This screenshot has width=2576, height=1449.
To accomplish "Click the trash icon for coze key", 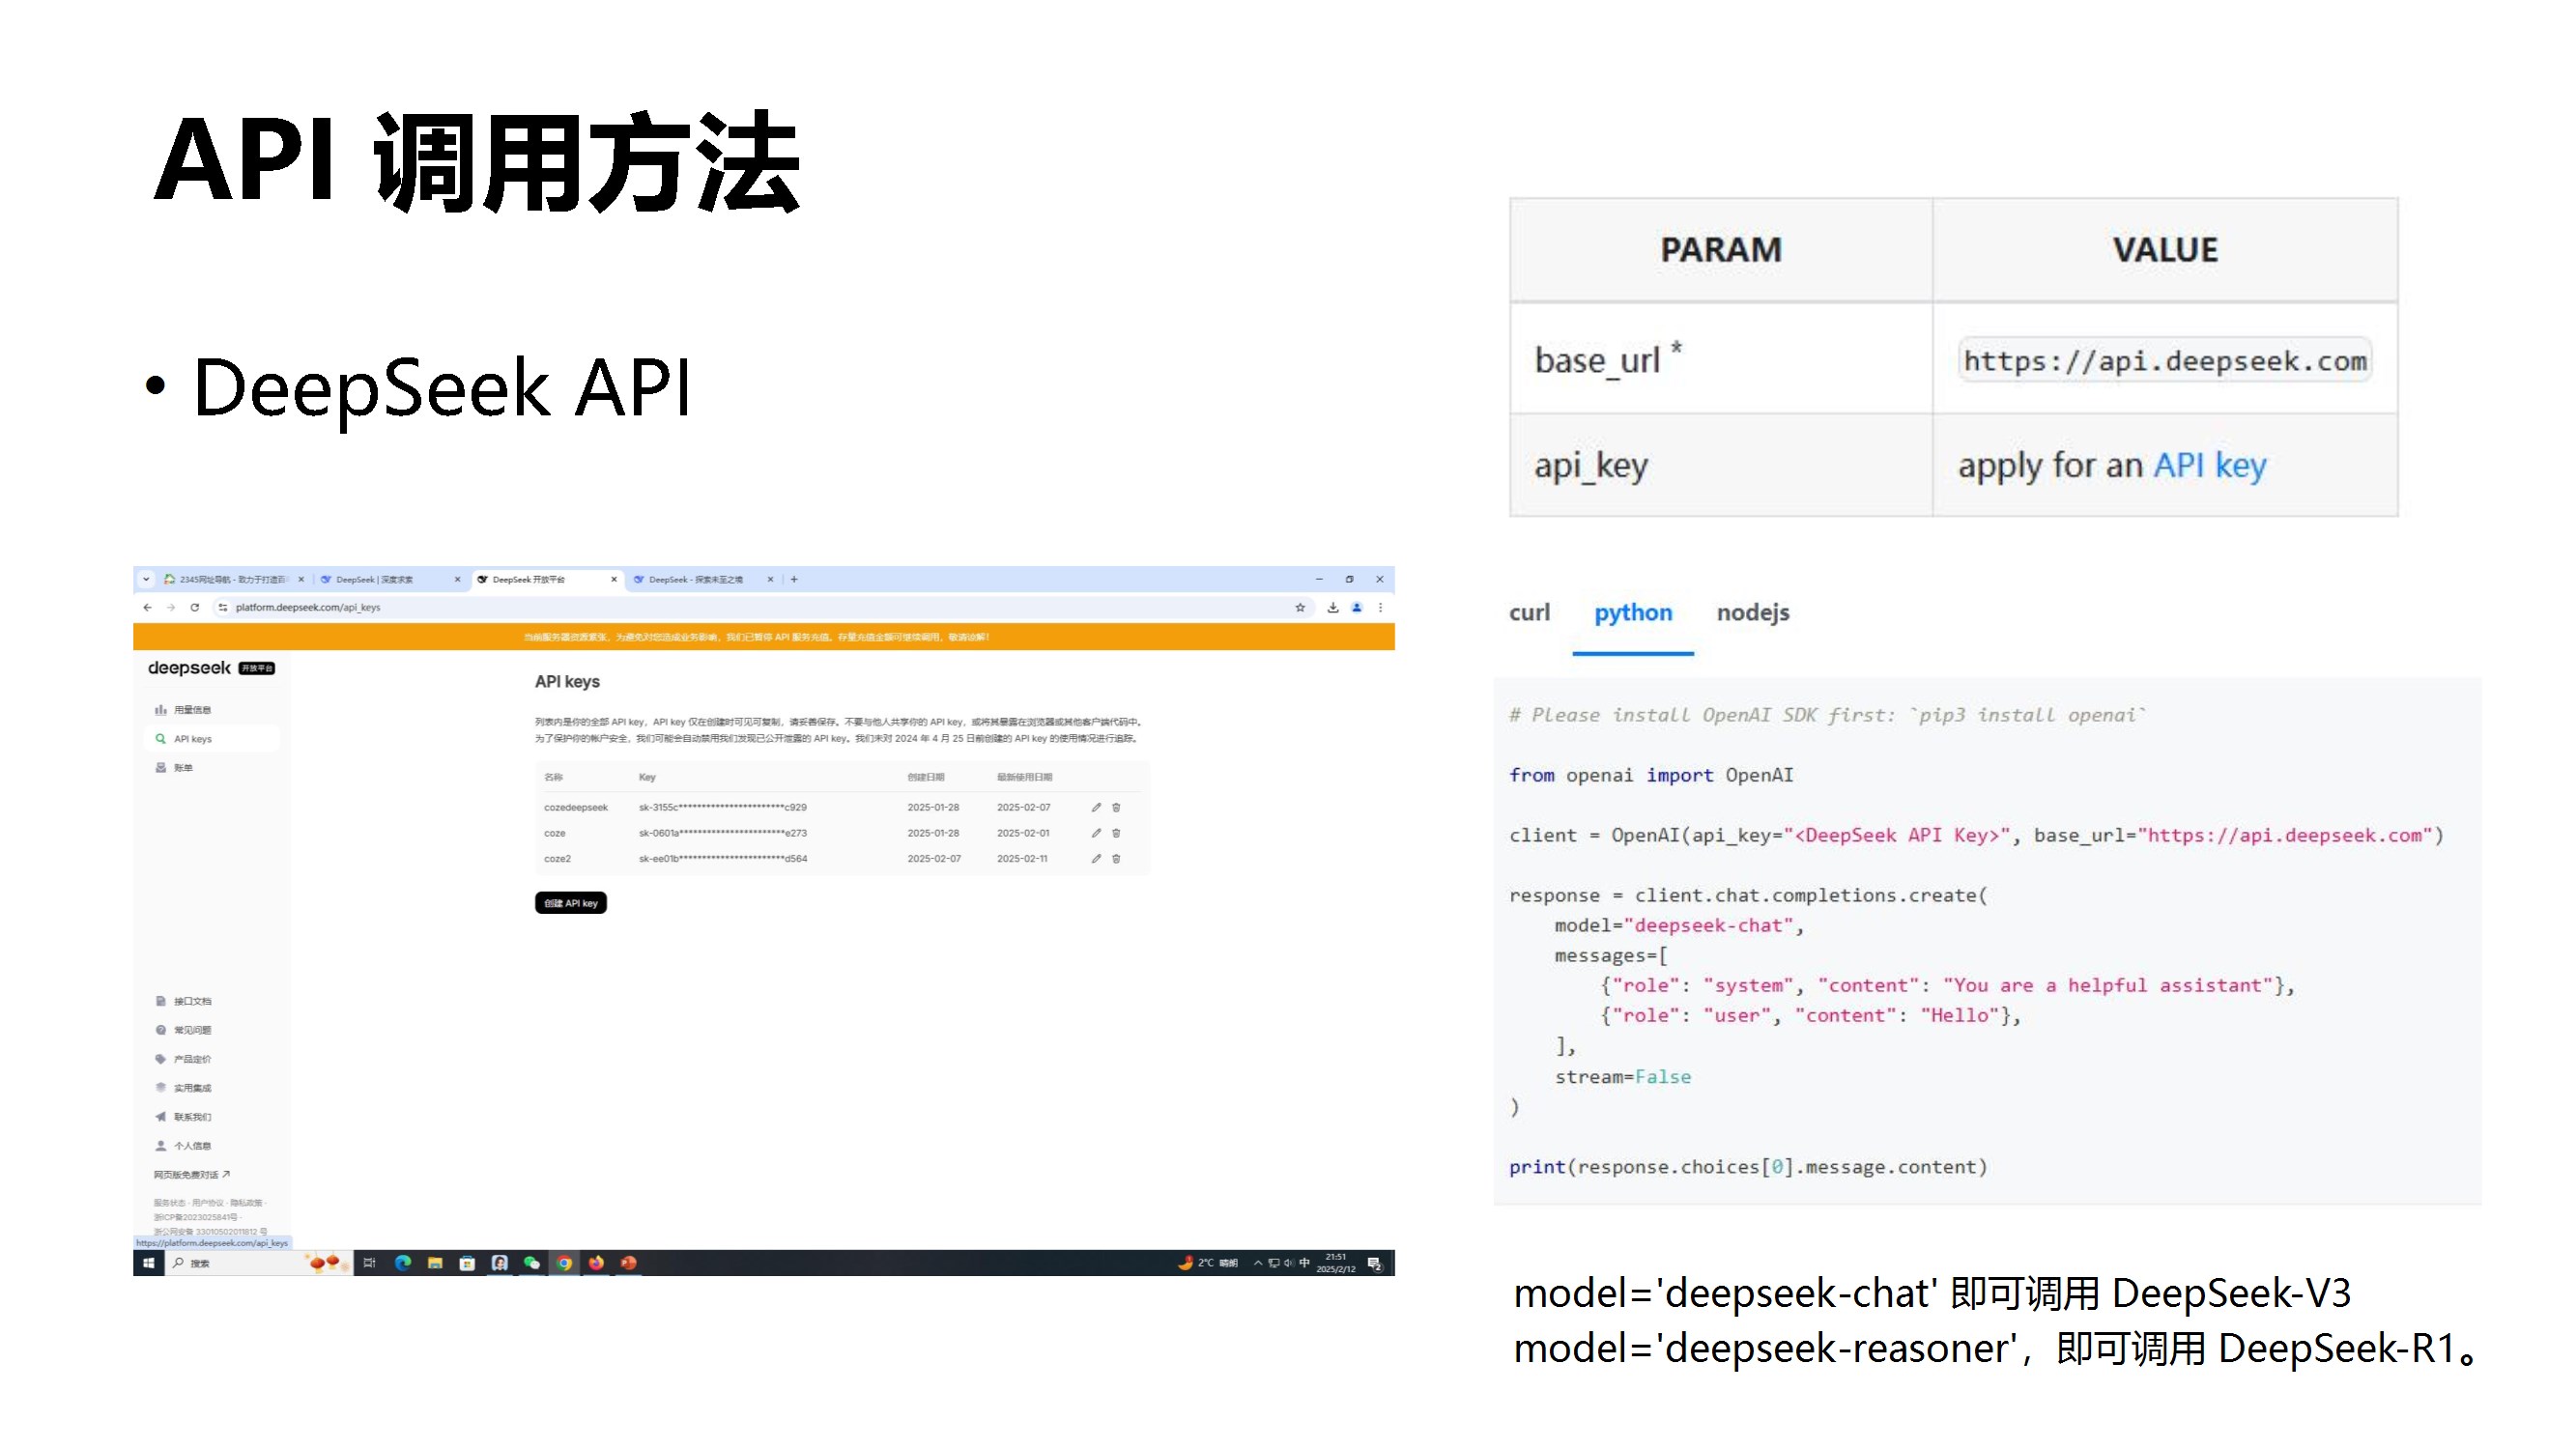I will tap(1116, 833).
